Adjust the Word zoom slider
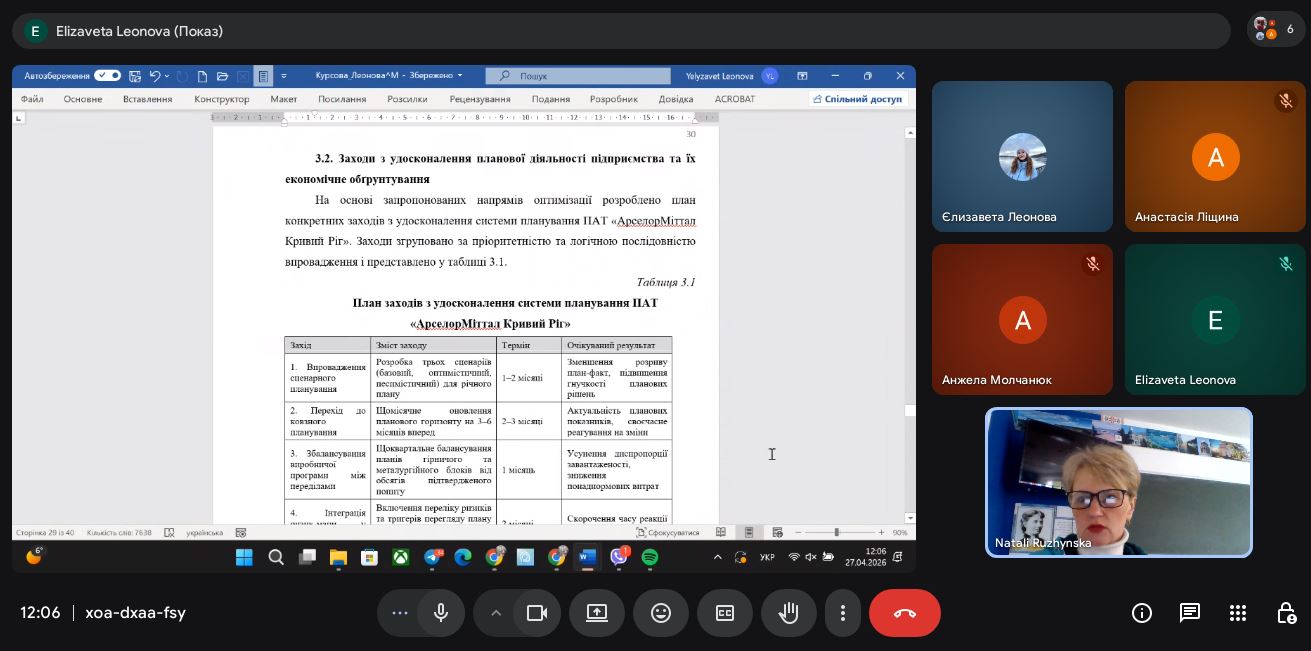Screen dimensions: 1311x651 point(837,532)
